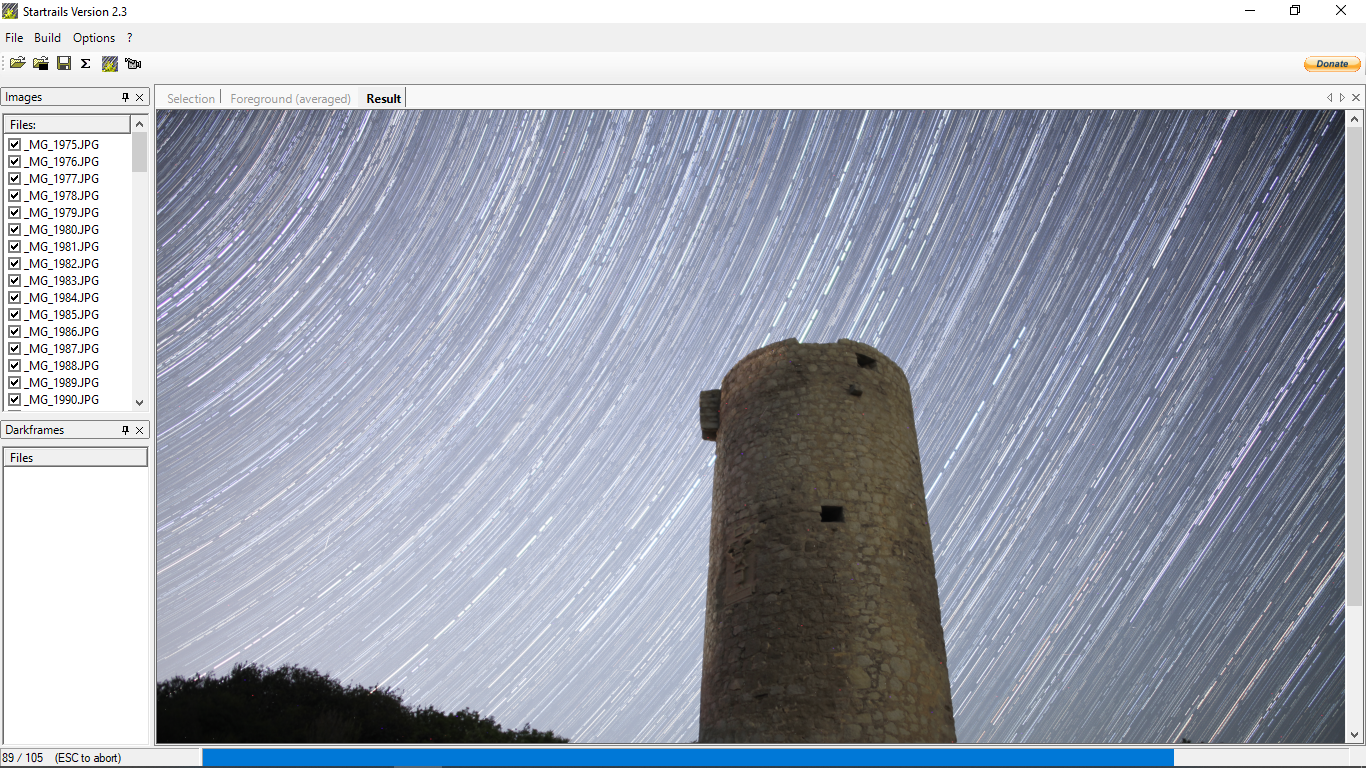The image size is (1366, 768).
Task: Close the Images panel
Action: point(140,97)
